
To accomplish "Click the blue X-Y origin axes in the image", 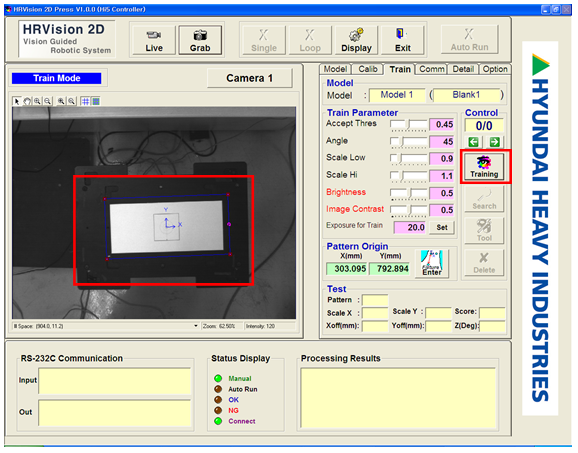I will (x=169, y=223).
